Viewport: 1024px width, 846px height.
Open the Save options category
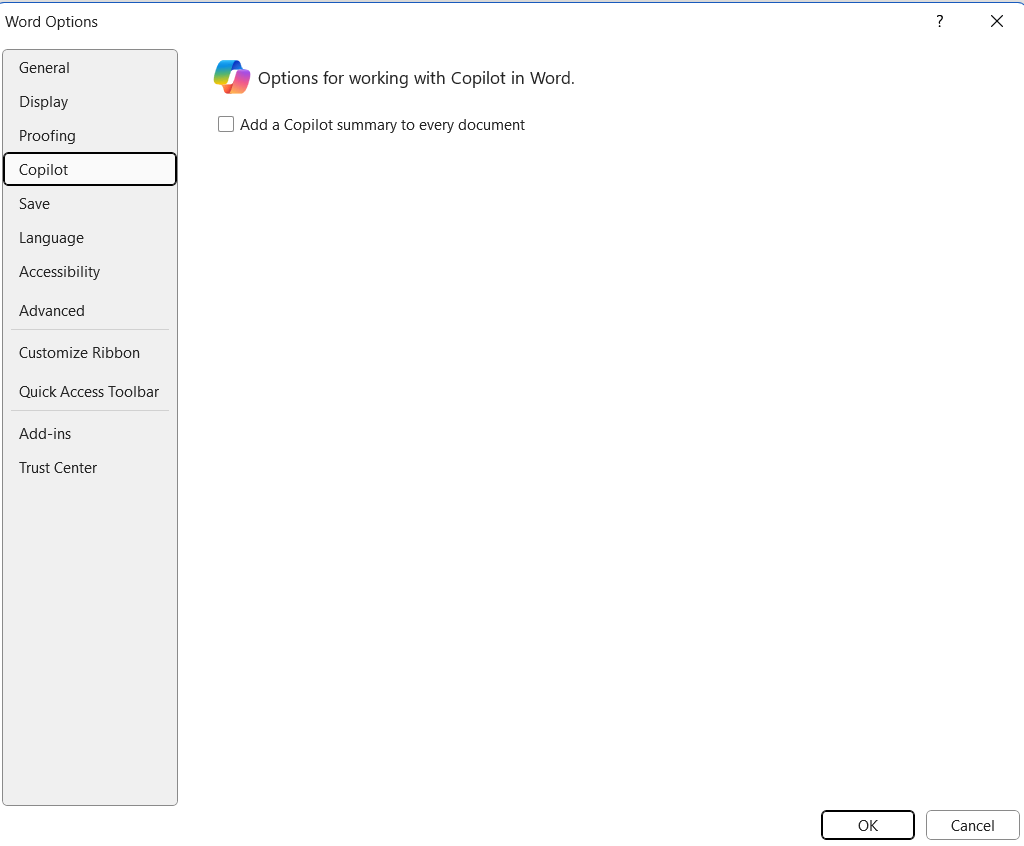89,204
